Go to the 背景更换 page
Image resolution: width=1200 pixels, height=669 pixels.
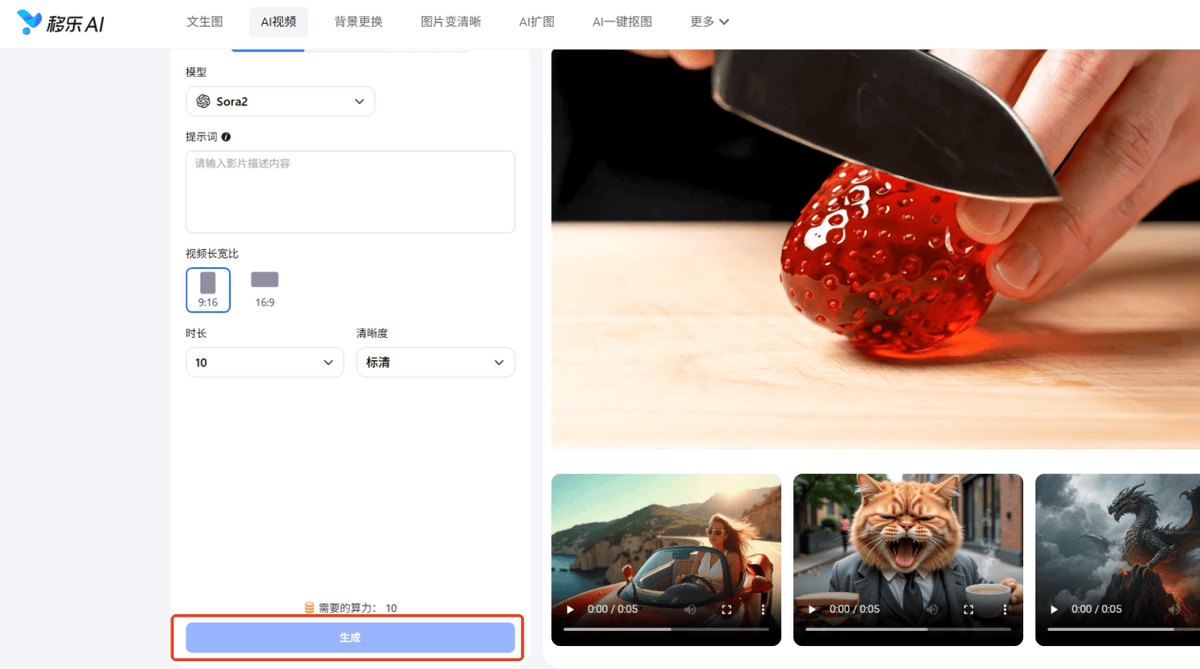click(358, 21)
